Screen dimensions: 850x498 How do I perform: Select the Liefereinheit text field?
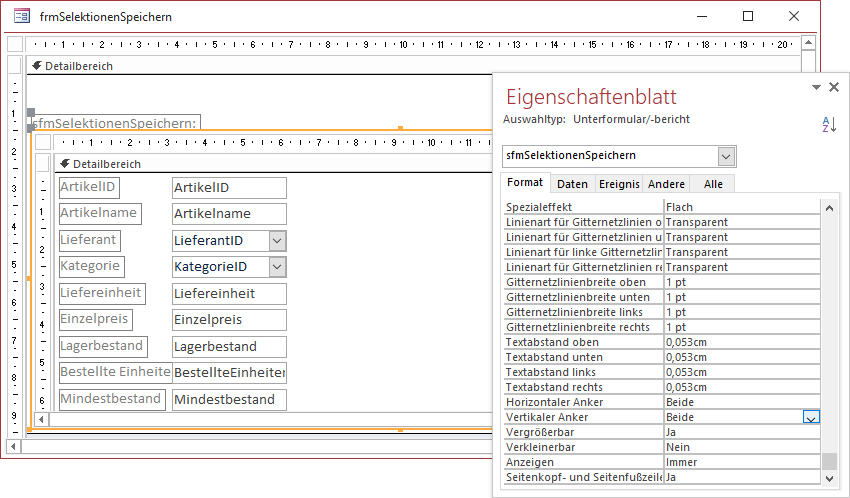pos(229,294)
